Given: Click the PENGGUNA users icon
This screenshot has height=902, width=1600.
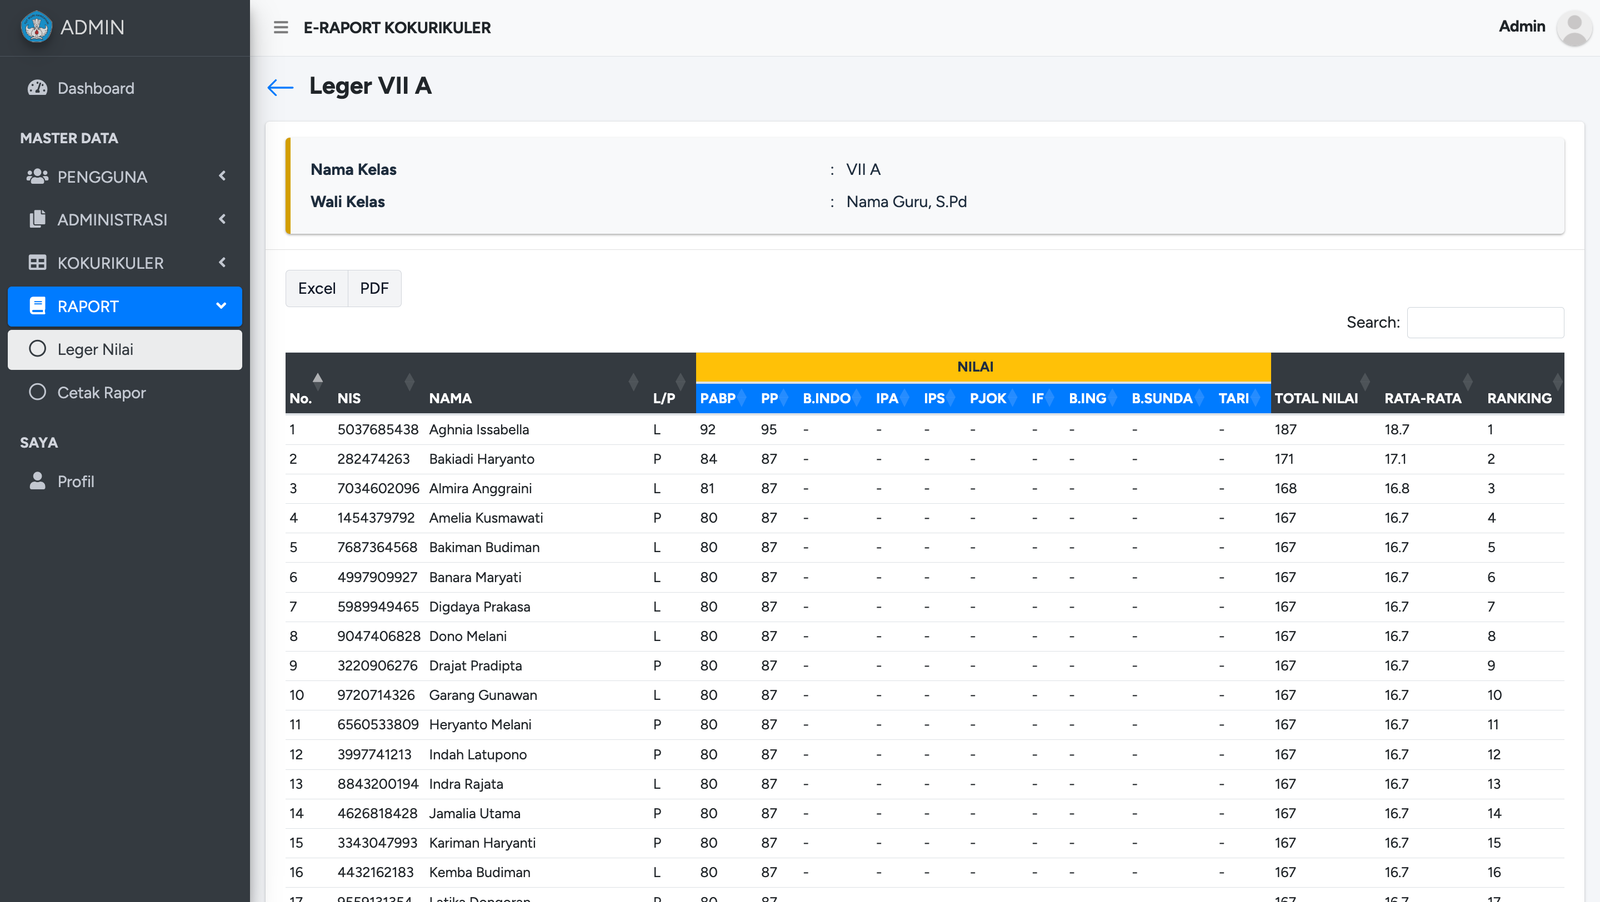Looking at the screenshot, I should [x=38, y=177].
